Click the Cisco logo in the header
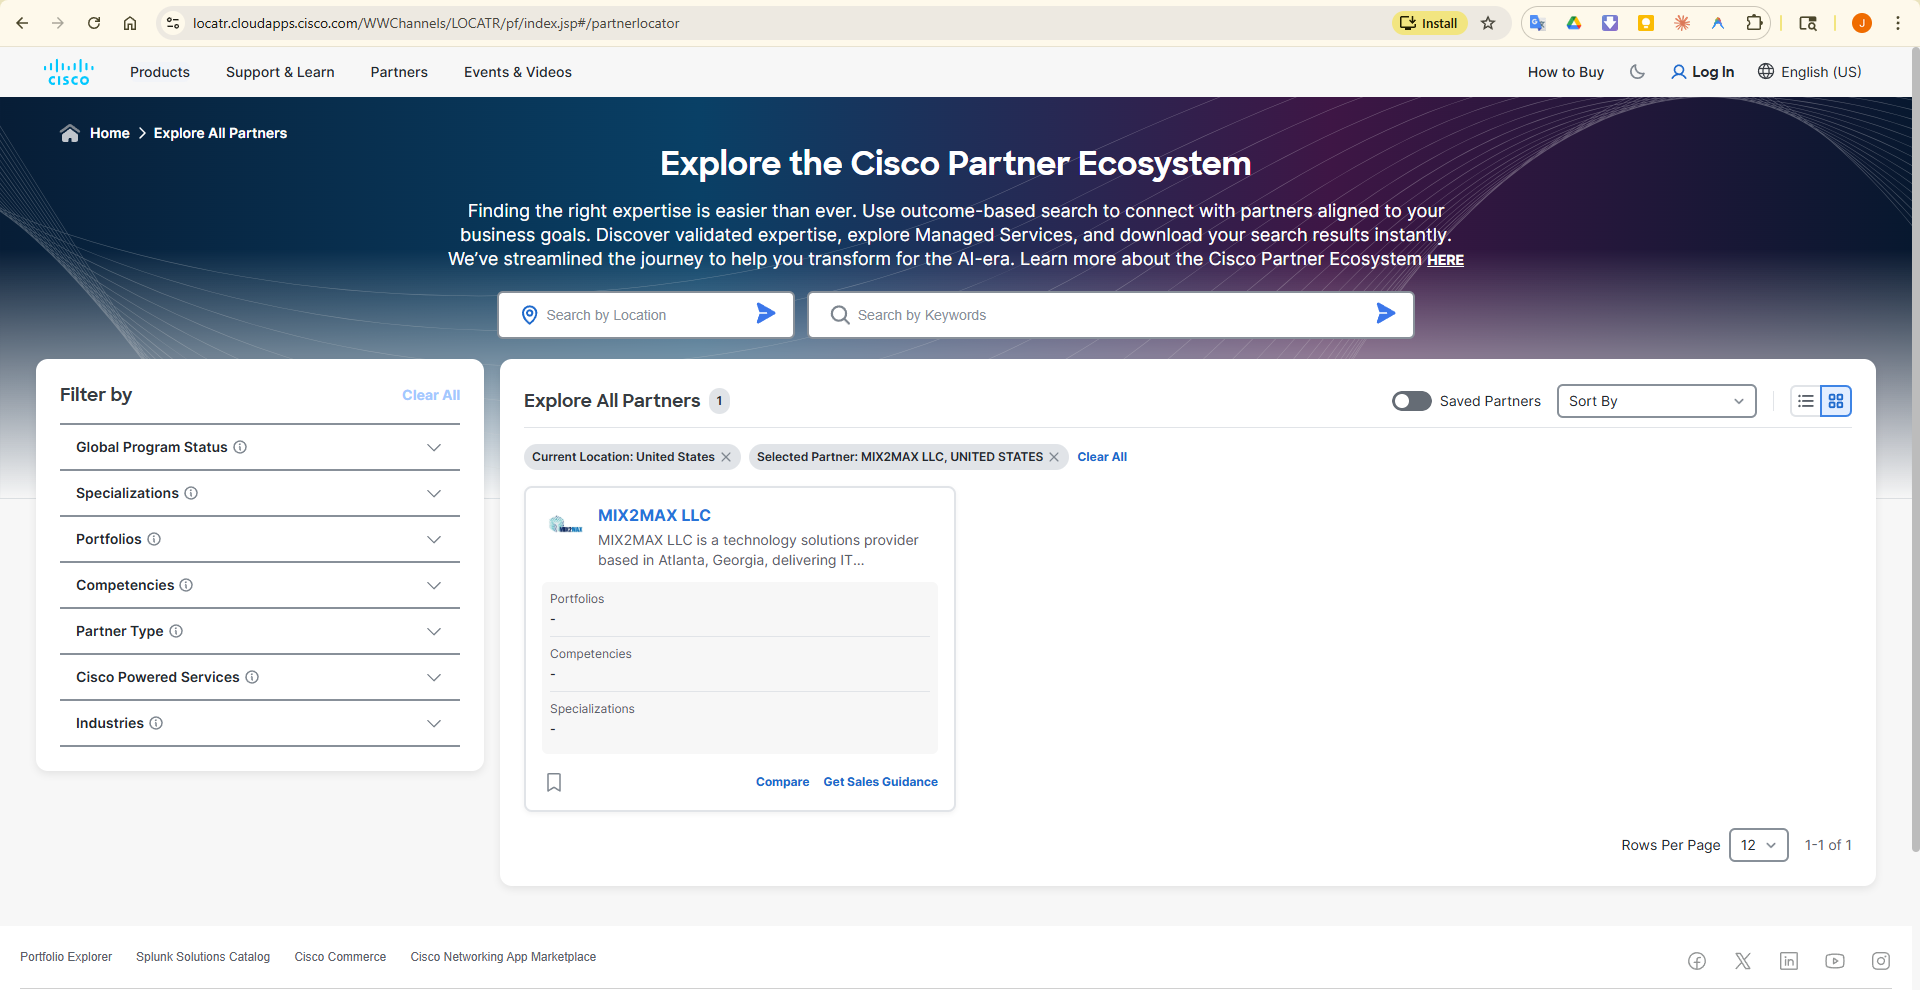Screen dimensions: 1920x990 [67, 71]
